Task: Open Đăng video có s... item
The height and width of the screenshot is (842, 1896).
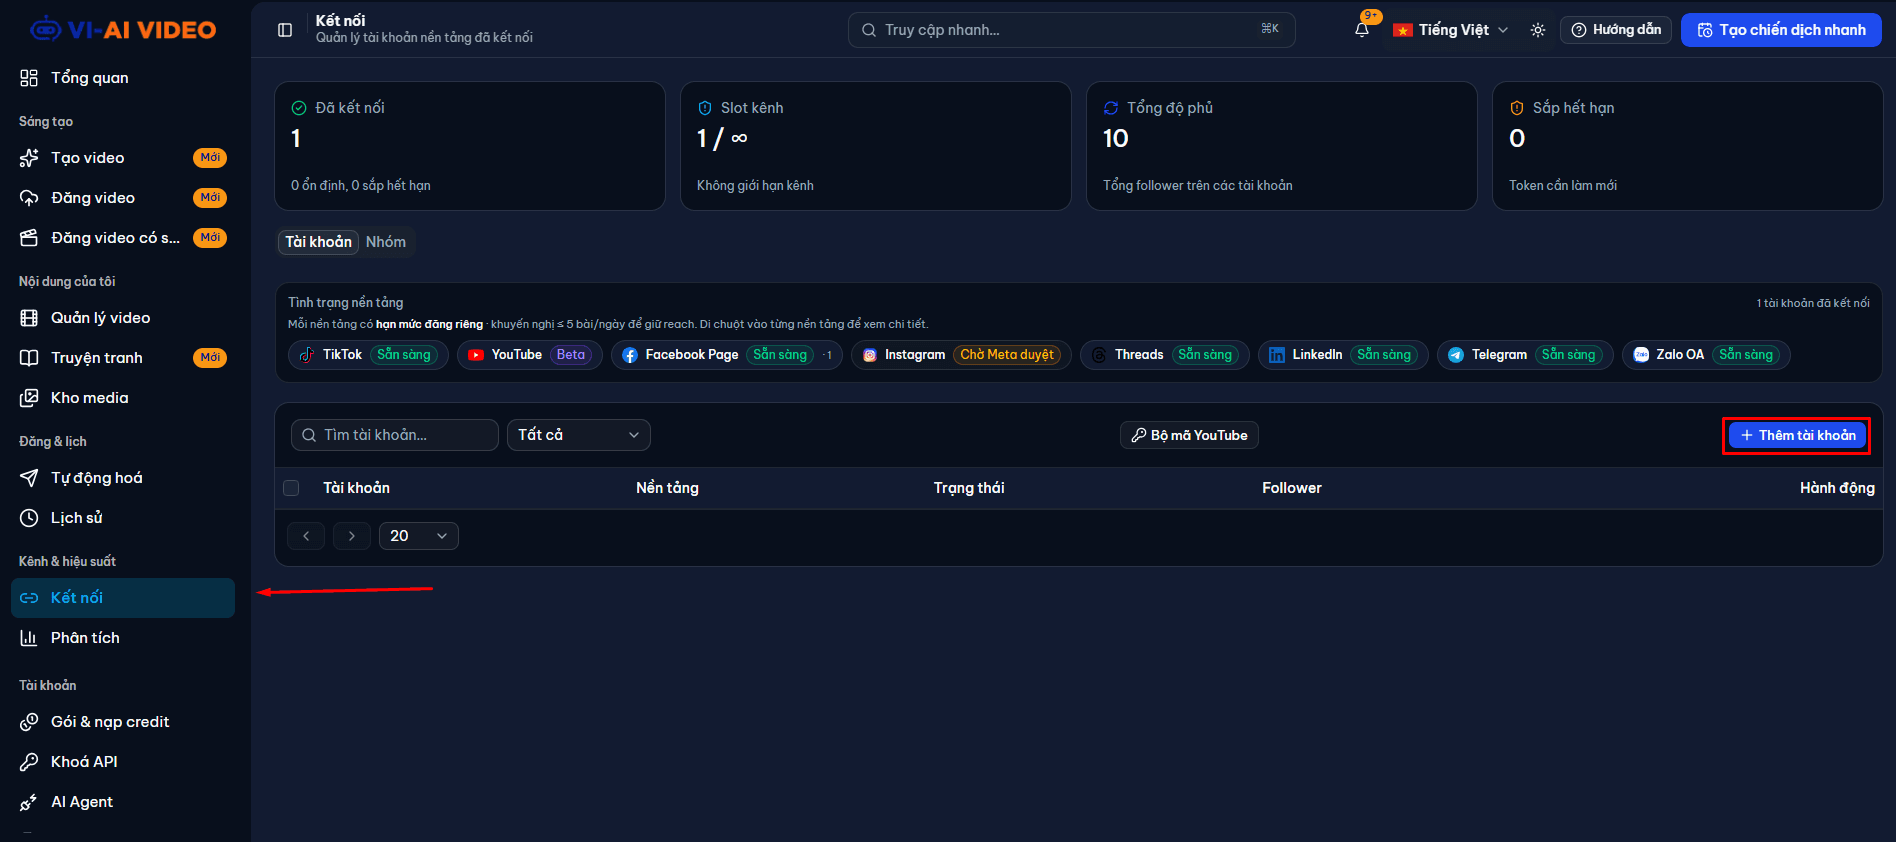Action: 123,238
